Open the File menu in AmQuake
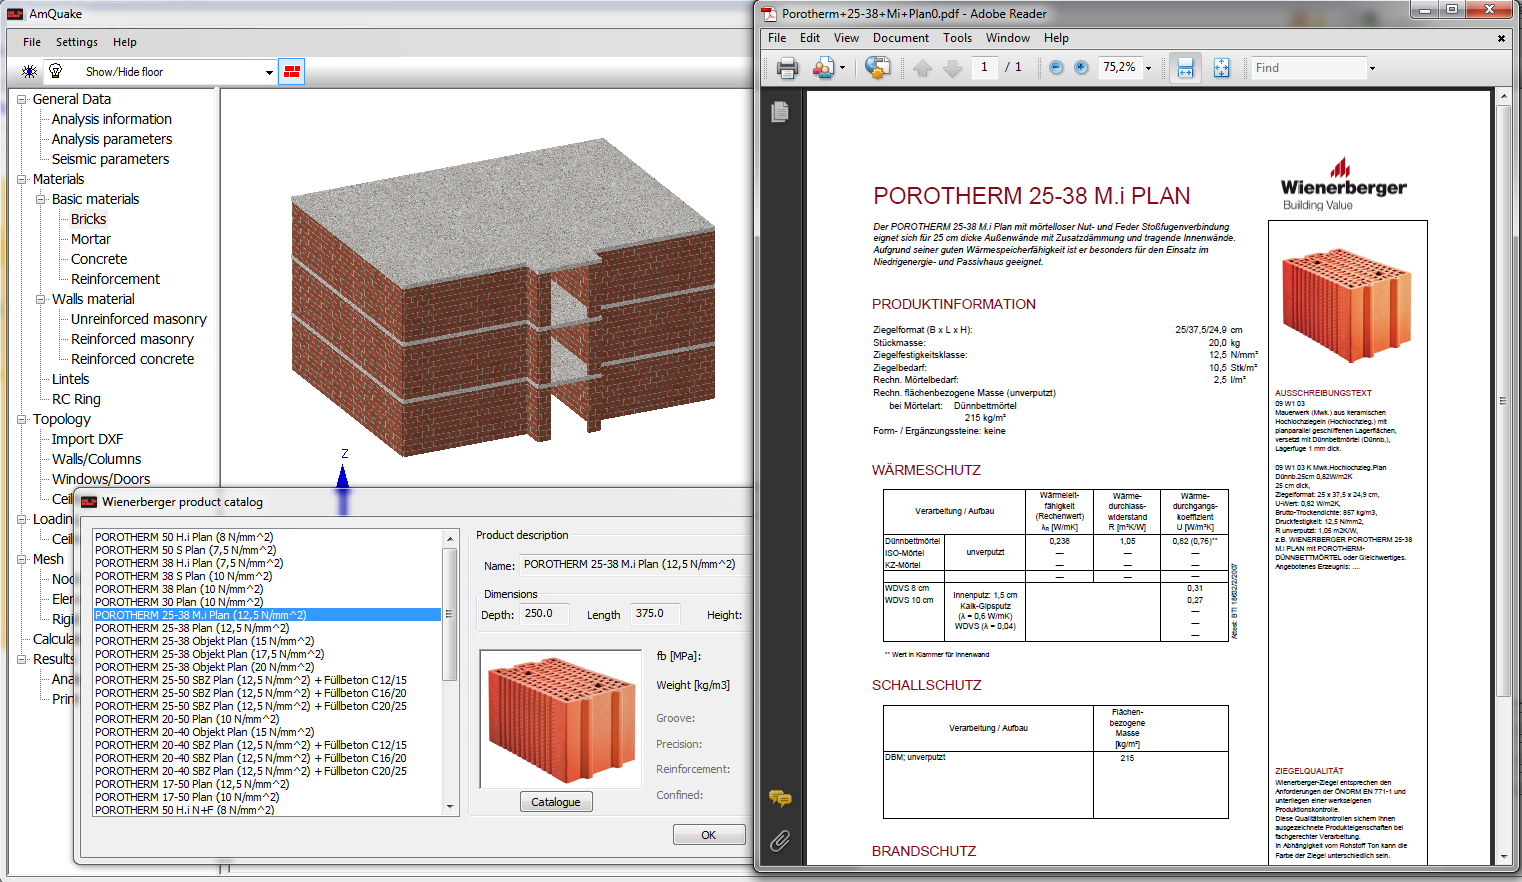 32,42
